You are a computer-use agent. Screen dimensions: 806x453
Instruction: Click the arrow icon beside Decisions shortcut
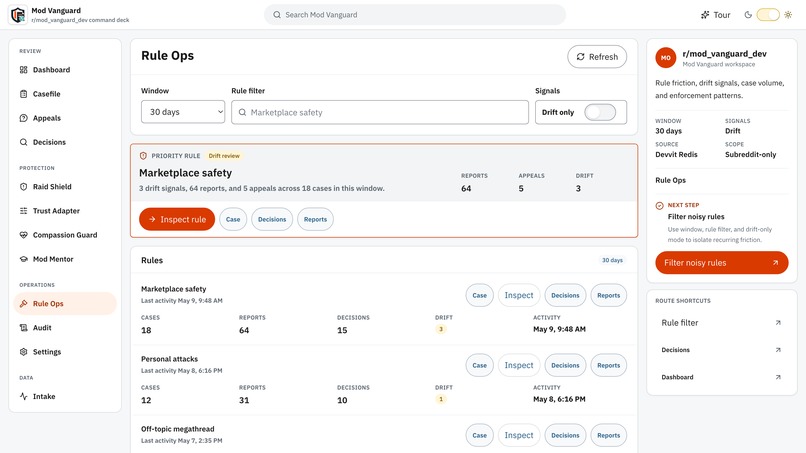[x=778, y=350]
